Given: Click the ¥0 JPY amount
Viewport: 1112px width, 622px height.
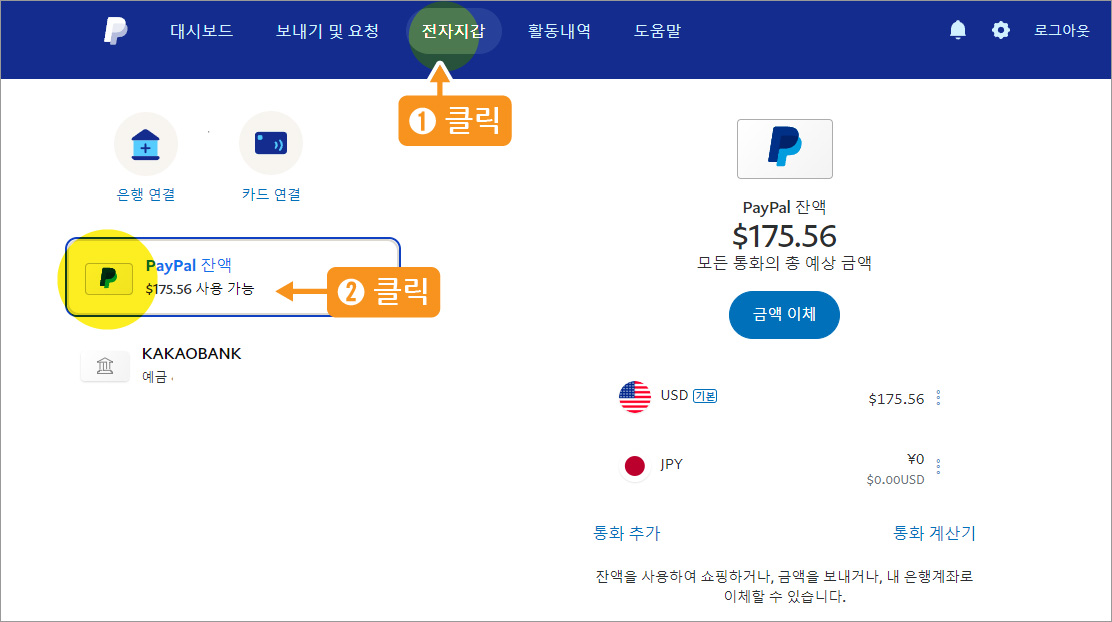Looking at the screenshot, I should click(x=916, y=459).
